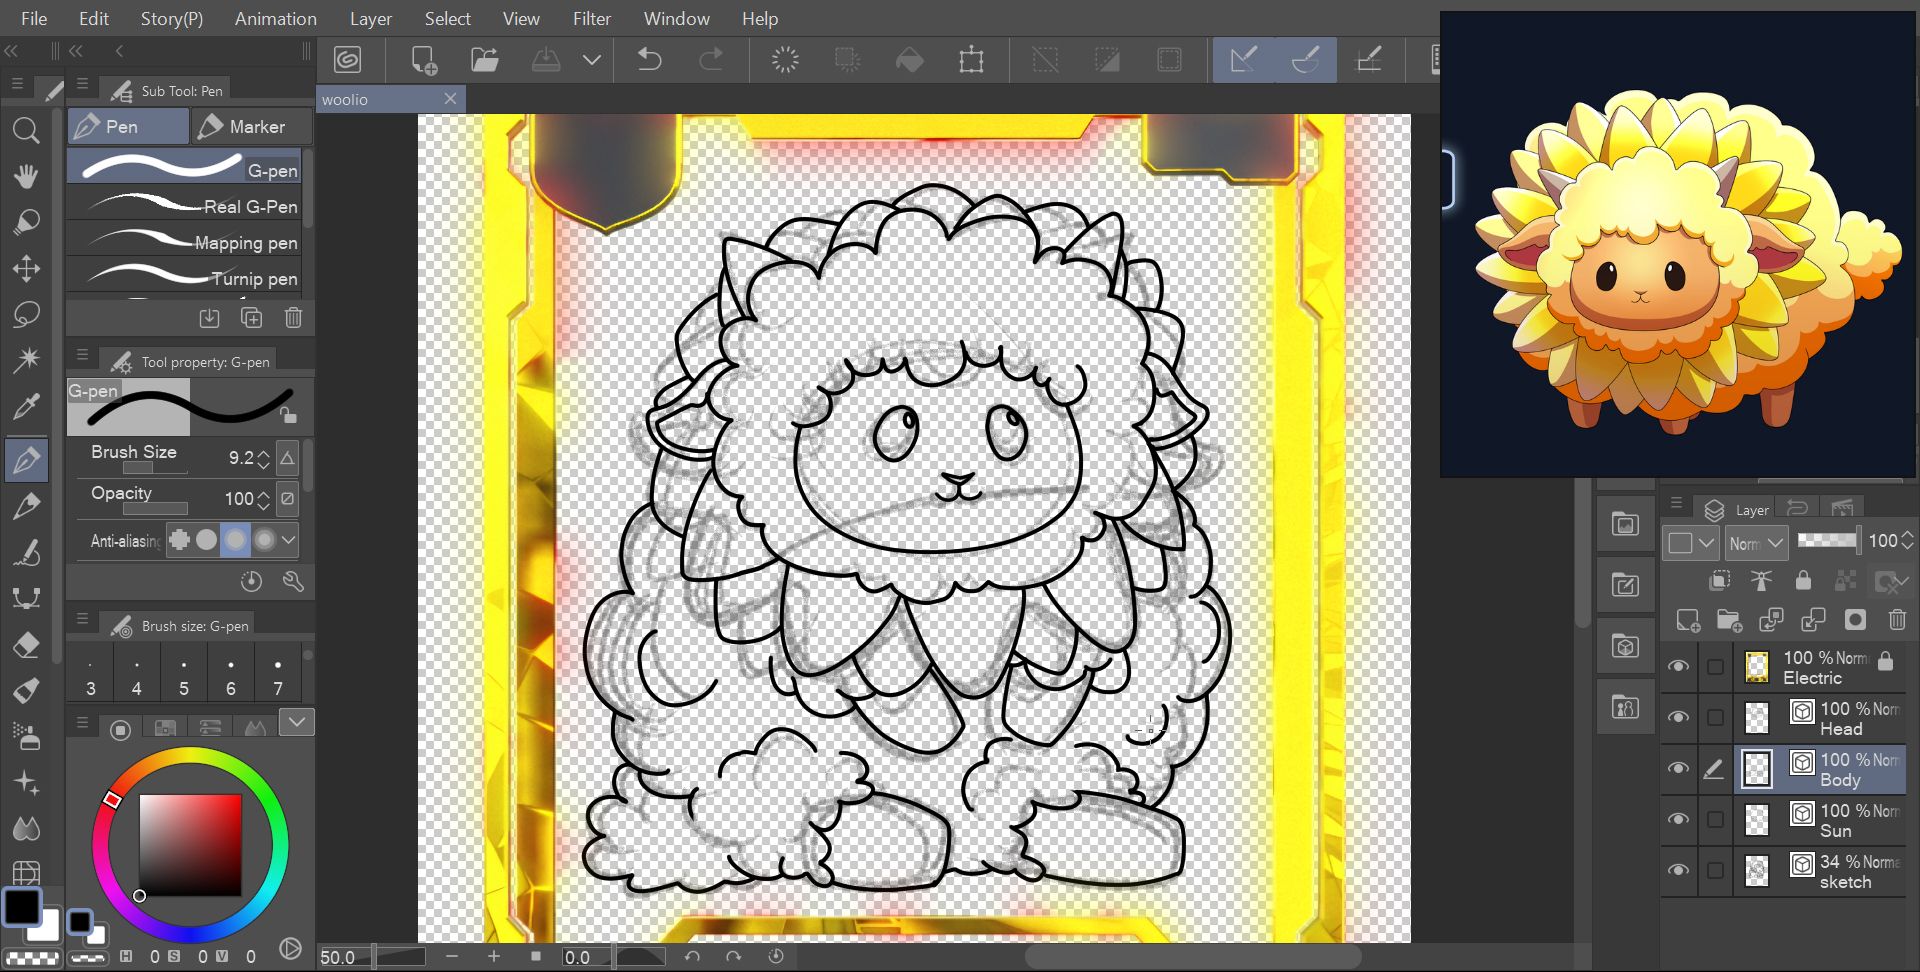Viewport: 1920px width, 972px height.
Task: Open the File menu
Action: [34, 18]
